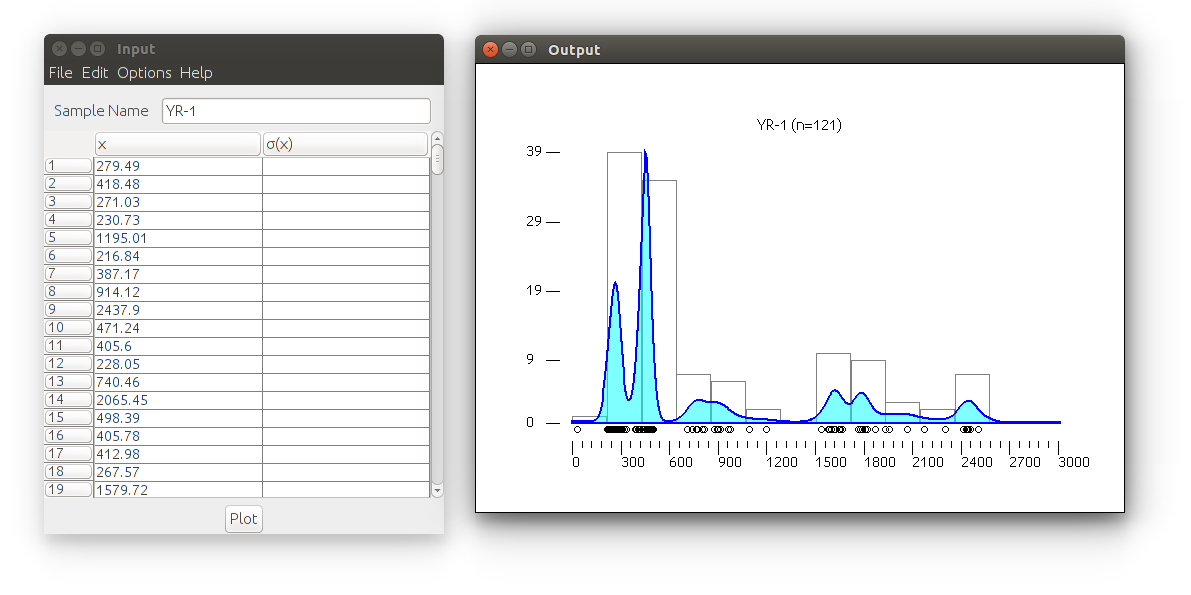Minimize the Output plot window
The width and height of the screenshot is (1191, 595).
click(509, 50)
